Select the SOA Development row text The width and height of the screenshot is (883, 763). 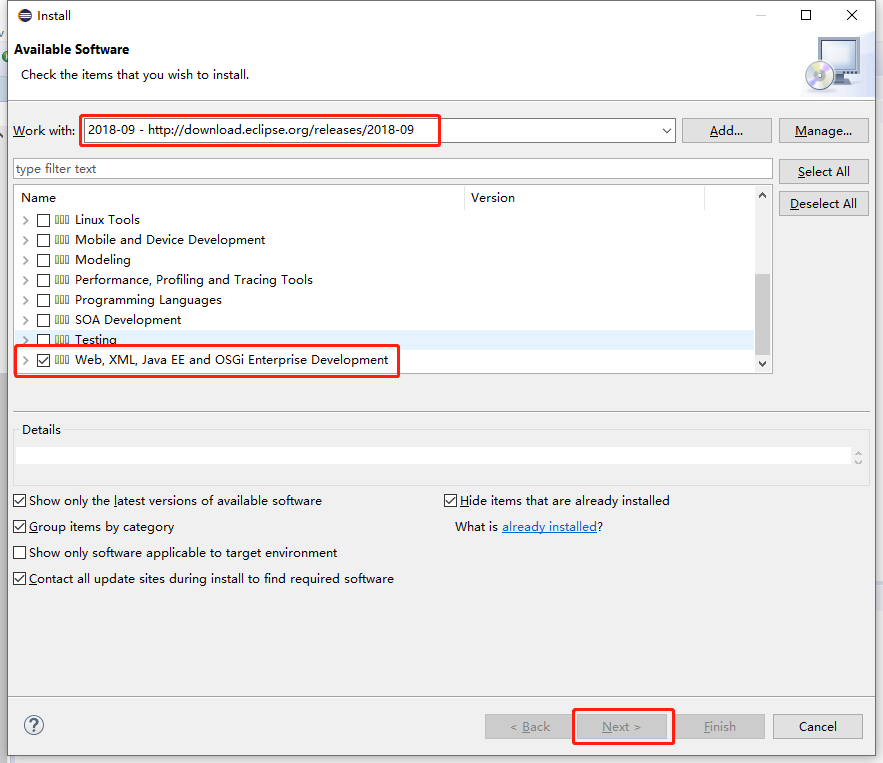tap(128, 320)
